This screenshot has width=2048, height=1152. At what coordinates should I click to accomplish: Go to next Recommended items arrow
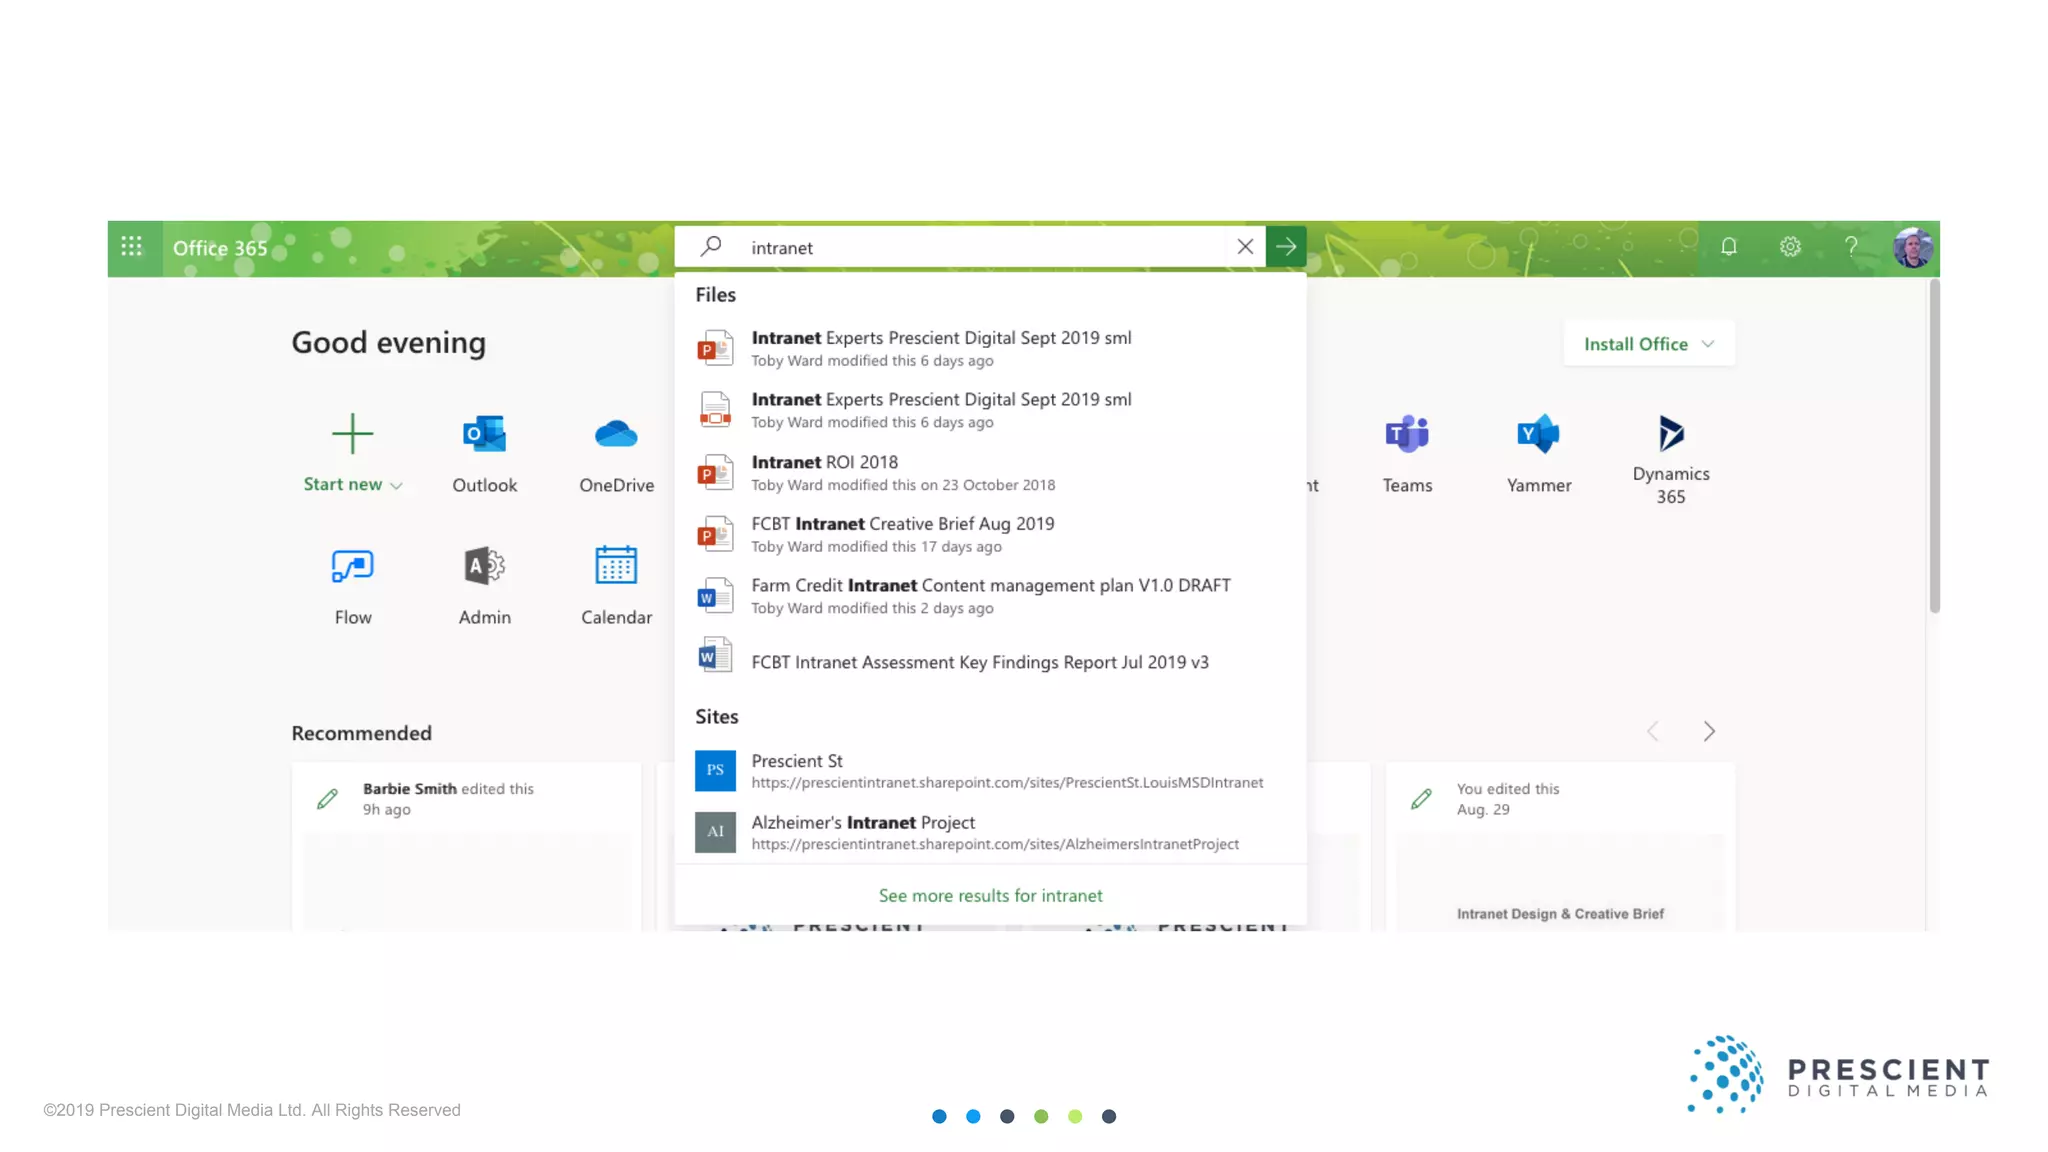point(1709,732)
